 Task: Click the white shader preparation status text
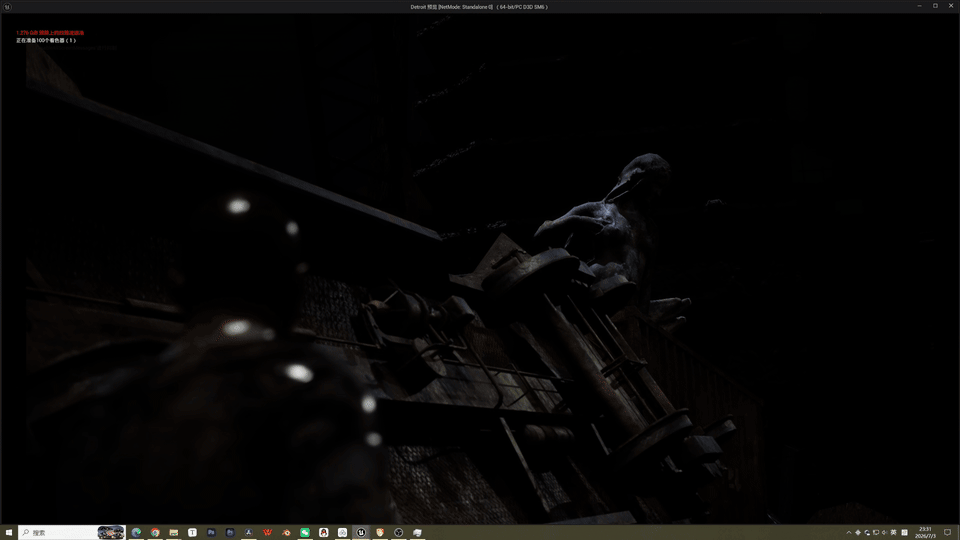(x=46, y=40)
